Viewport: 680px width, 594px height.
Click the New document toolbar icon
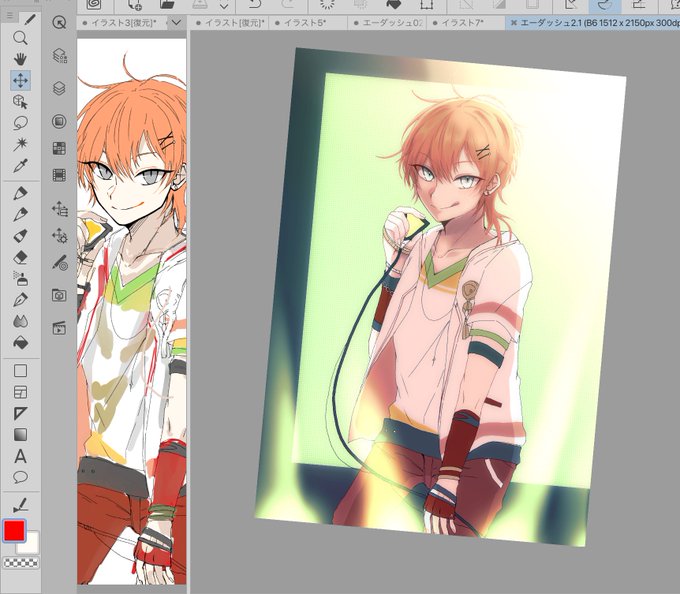(135, 5)
